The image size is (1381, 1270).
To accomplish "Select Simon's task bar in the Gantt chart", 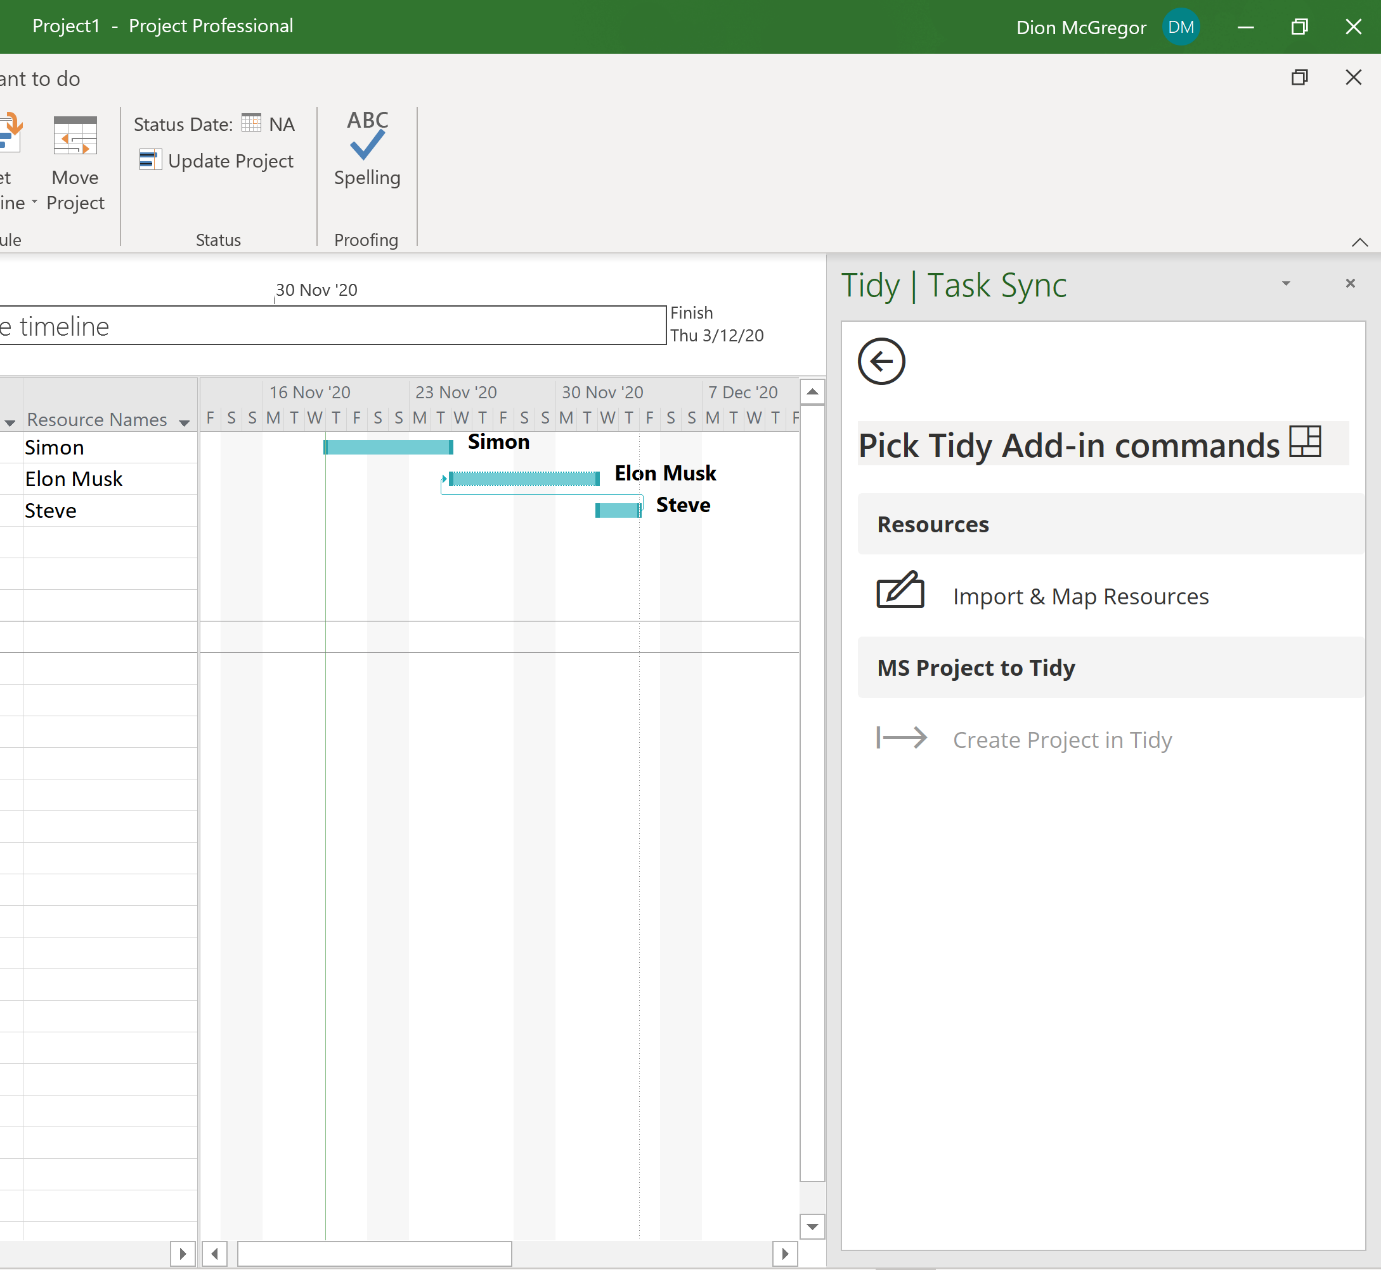I will (388, 447).
